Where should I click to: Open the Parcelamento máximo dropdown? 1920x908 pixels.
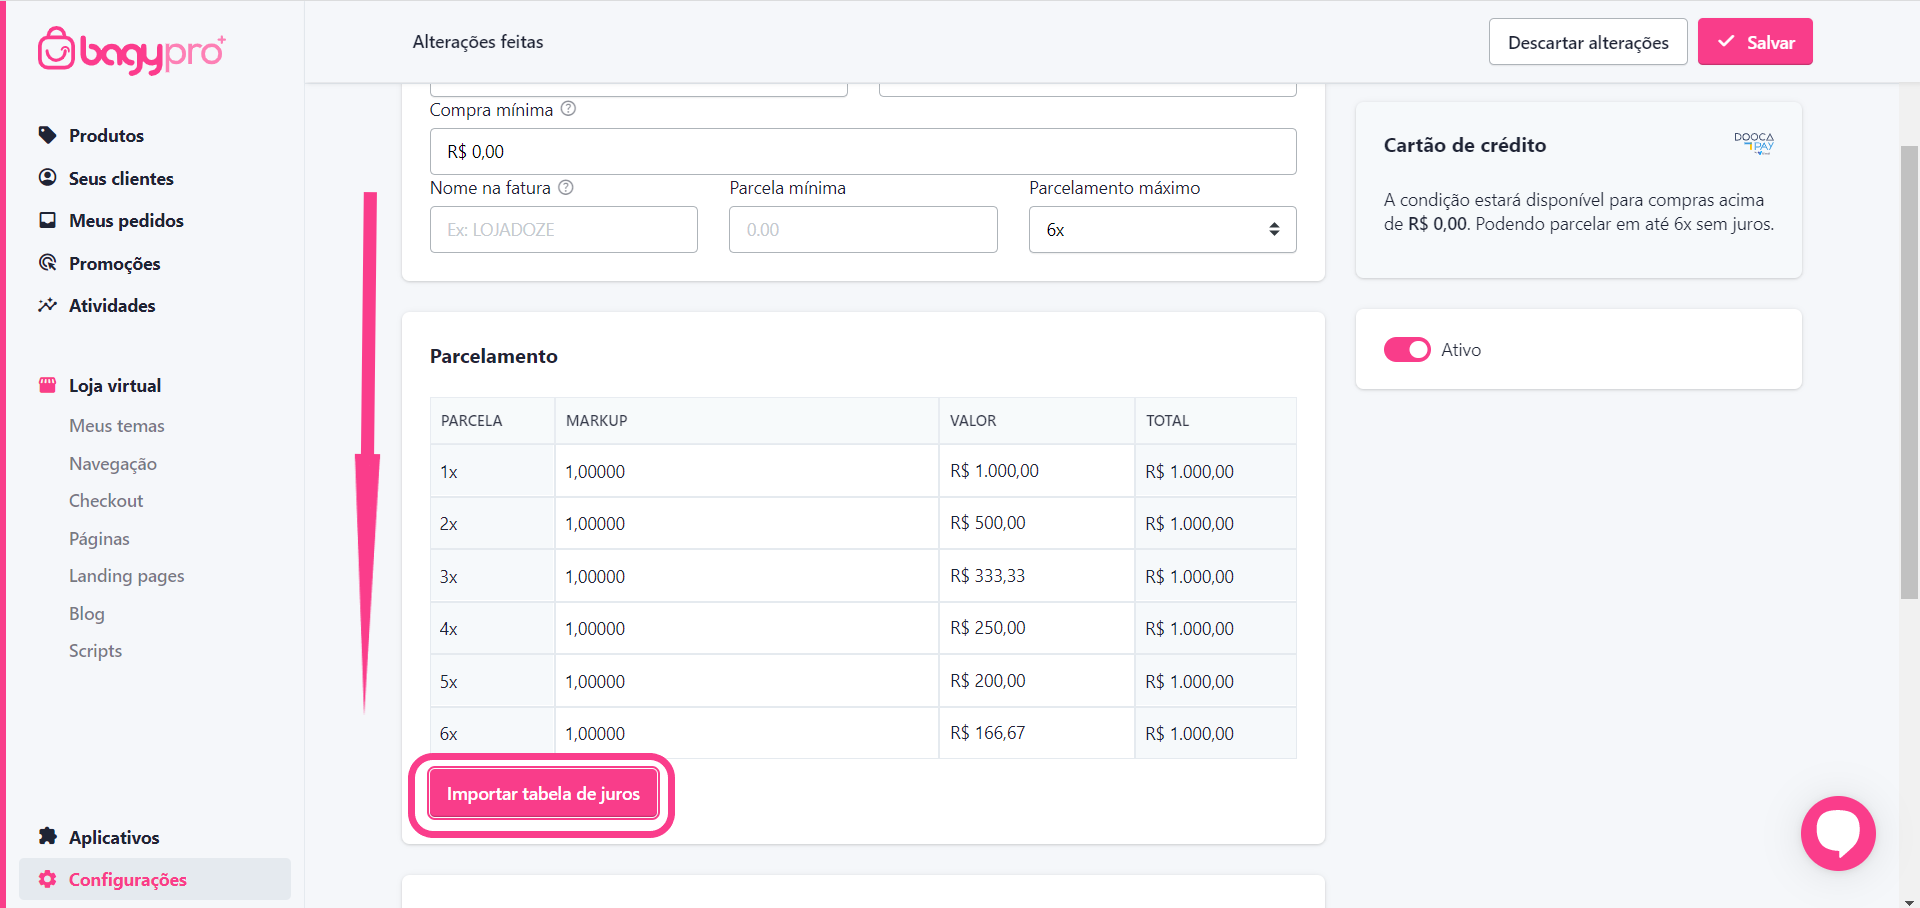pos(1162,229)
